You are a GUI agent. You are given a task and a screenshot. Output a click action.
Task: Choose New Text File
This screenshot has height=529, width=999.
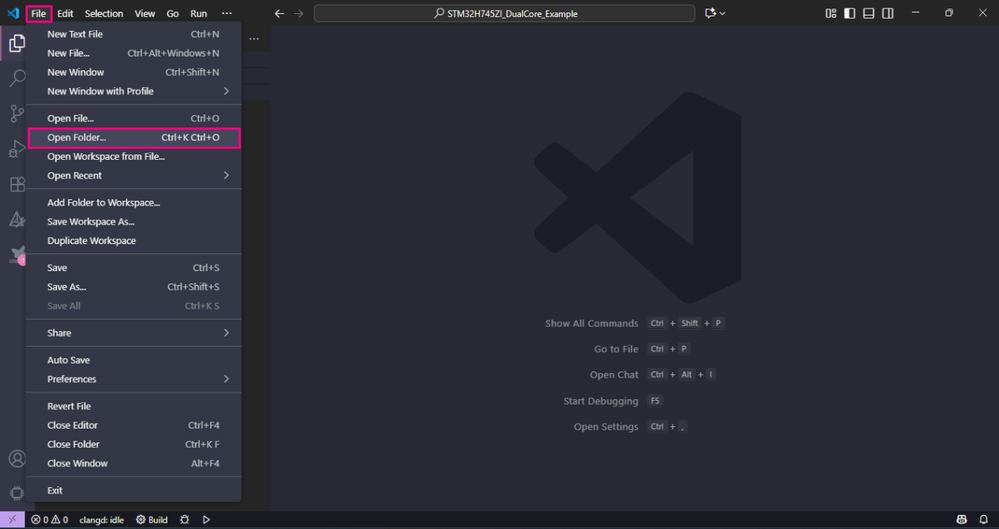point(133,34)
